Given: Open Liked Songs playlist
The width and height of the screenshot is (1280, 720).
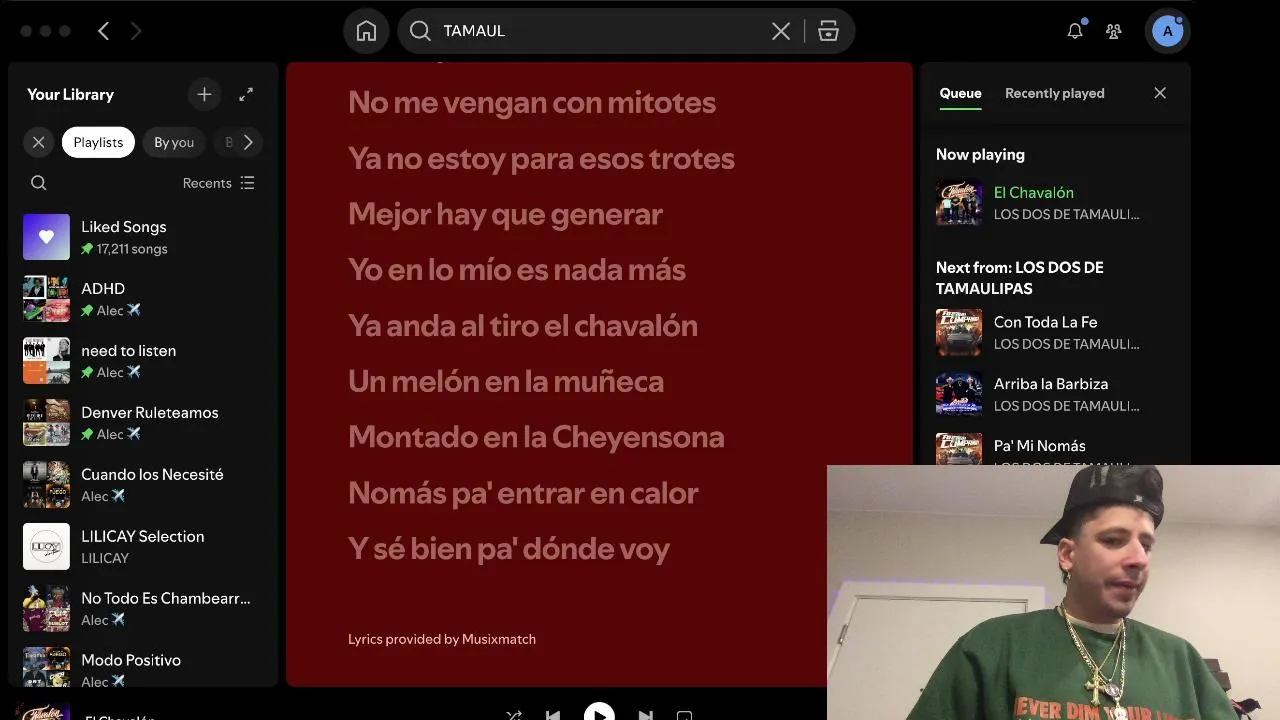Looking at the screenshot, I should 143,237.
